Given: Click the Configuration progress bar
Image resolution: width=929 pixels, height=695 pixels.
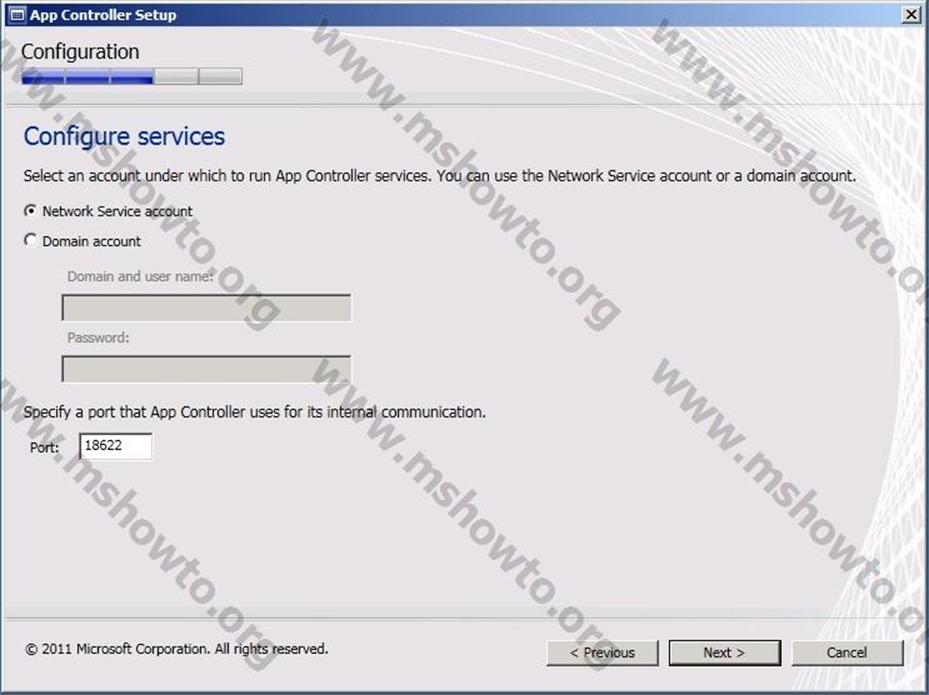Looking at the screenshot, I should click(x=132, y=76).
